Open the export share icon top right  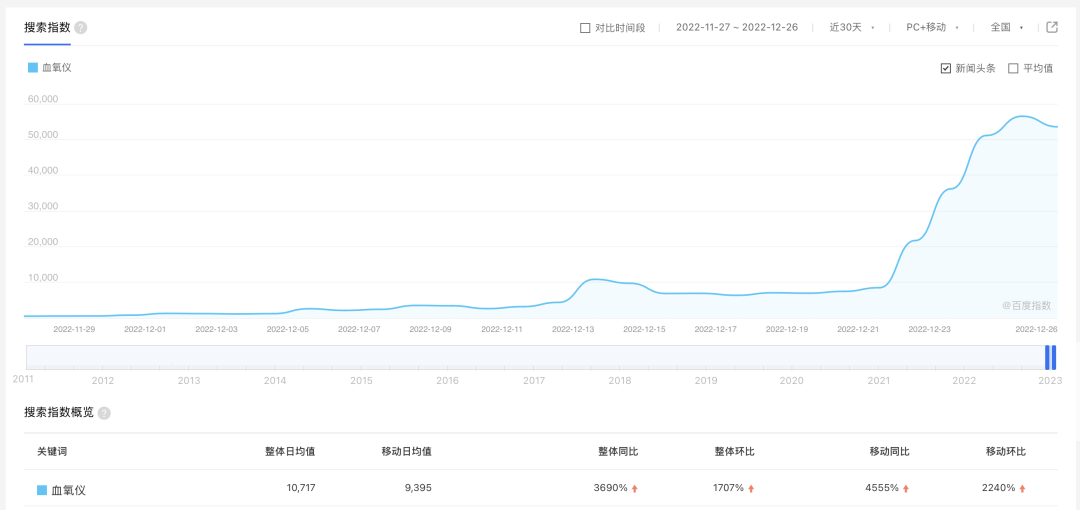tap(1052, 28)
